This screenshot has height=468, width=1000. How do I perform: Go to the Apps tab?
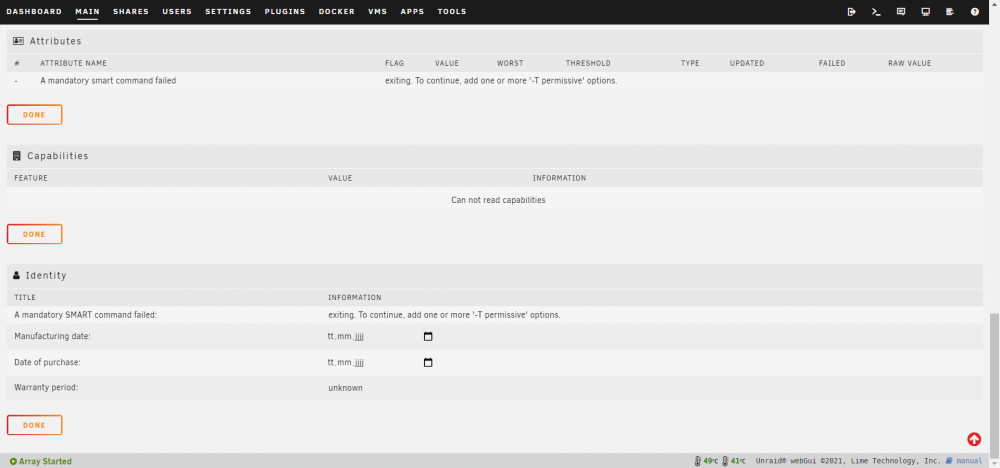coord(413,11)
